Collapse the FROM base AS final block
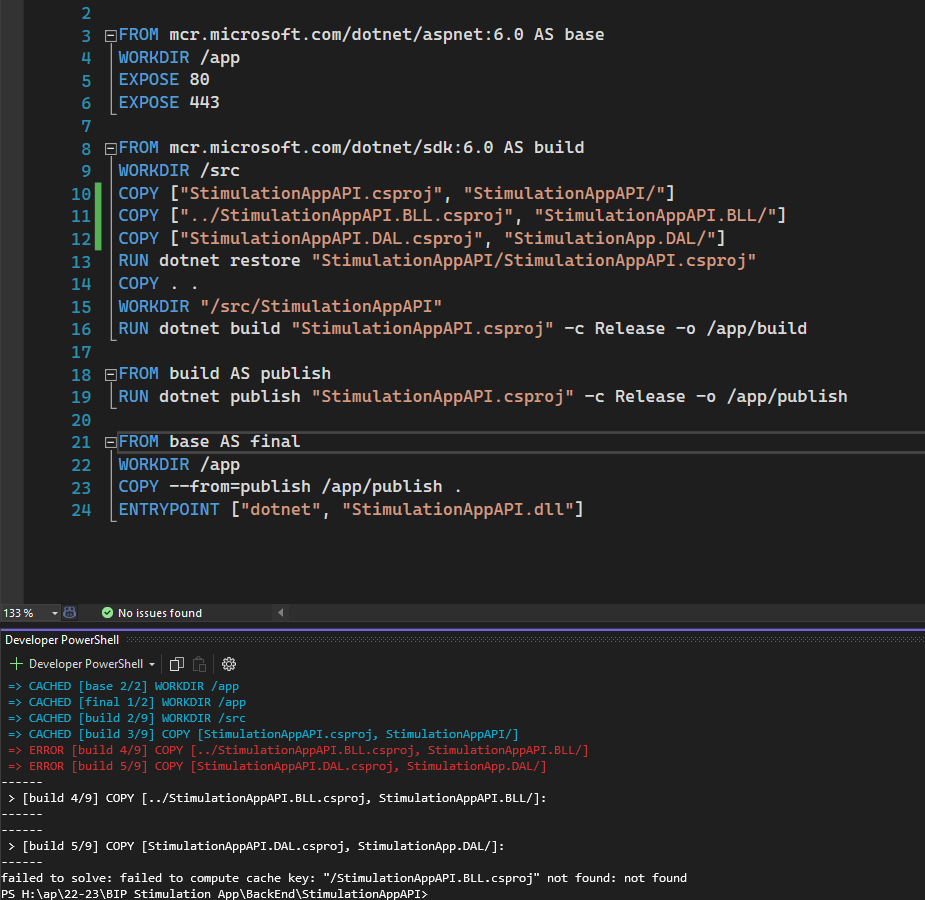Screen dimensions: 925x900 tap(110, 442)
